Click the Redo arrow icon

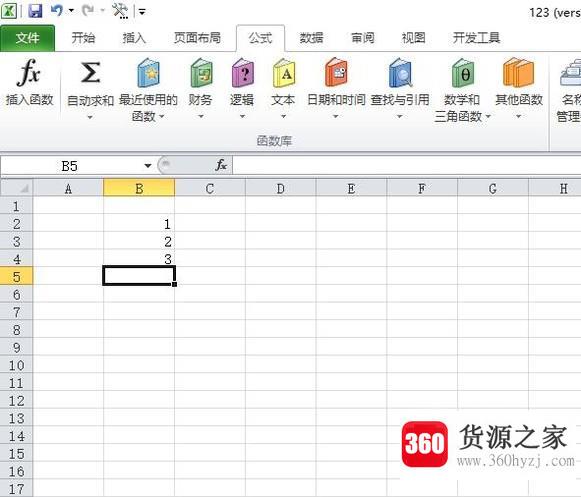click(x=87, y=10)
